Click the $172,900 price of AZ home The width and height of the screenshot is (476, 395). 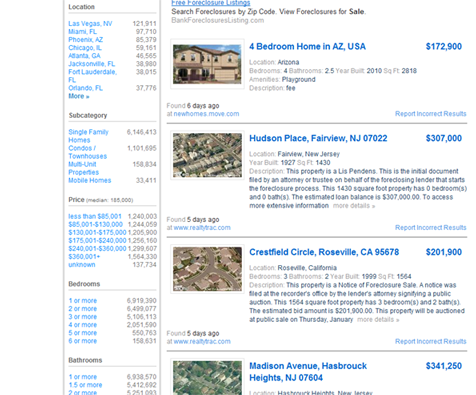(x=444, y=46)
